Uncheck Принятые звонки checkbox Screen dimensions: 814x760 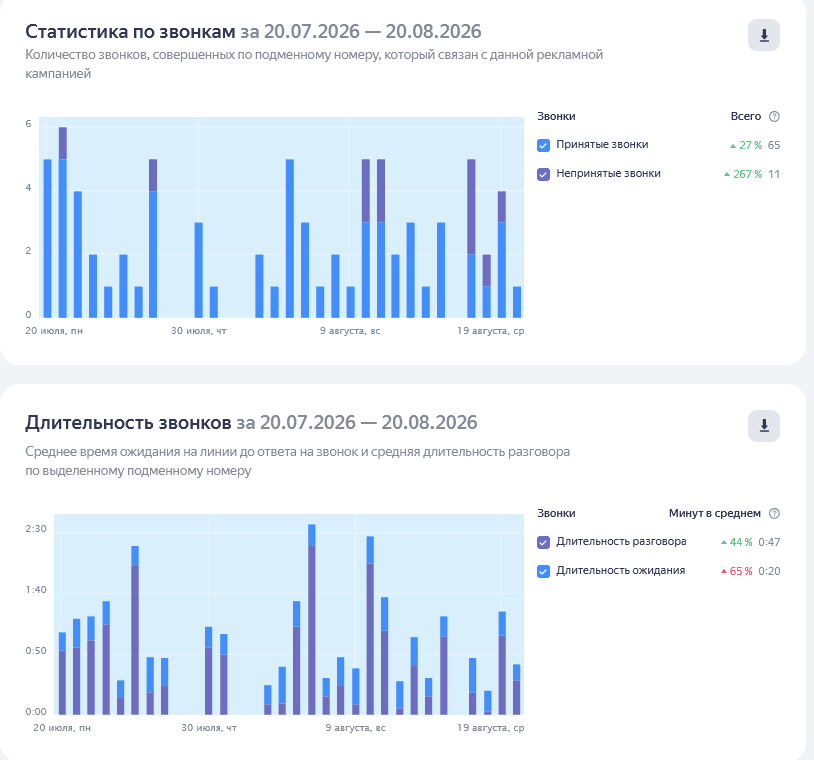pyautogui.click(x=544, y=145)
